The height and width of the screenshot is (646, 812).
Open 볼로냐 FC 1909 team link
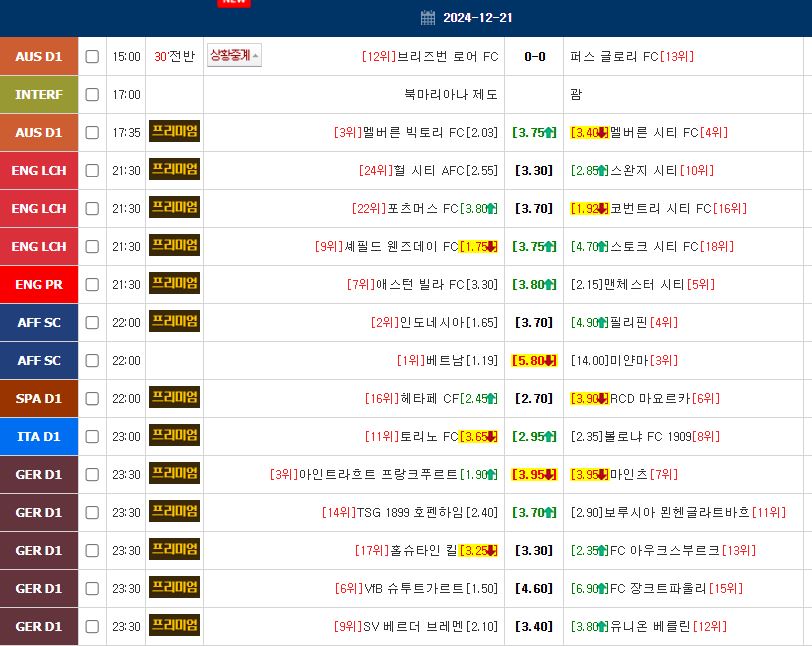648,437
